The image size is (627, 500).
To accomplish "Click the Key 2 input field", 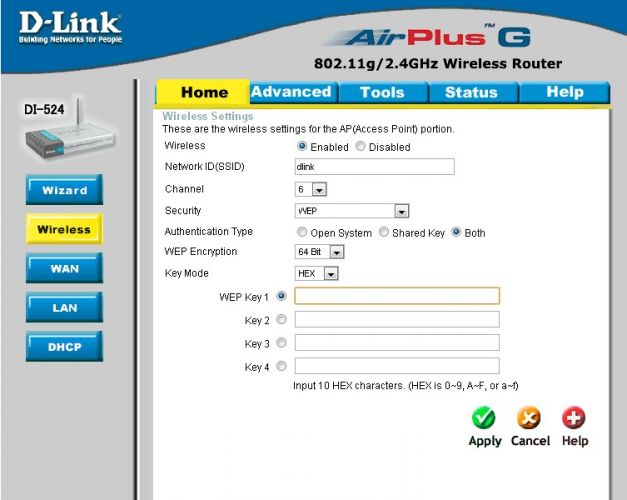I will point(397,319).
